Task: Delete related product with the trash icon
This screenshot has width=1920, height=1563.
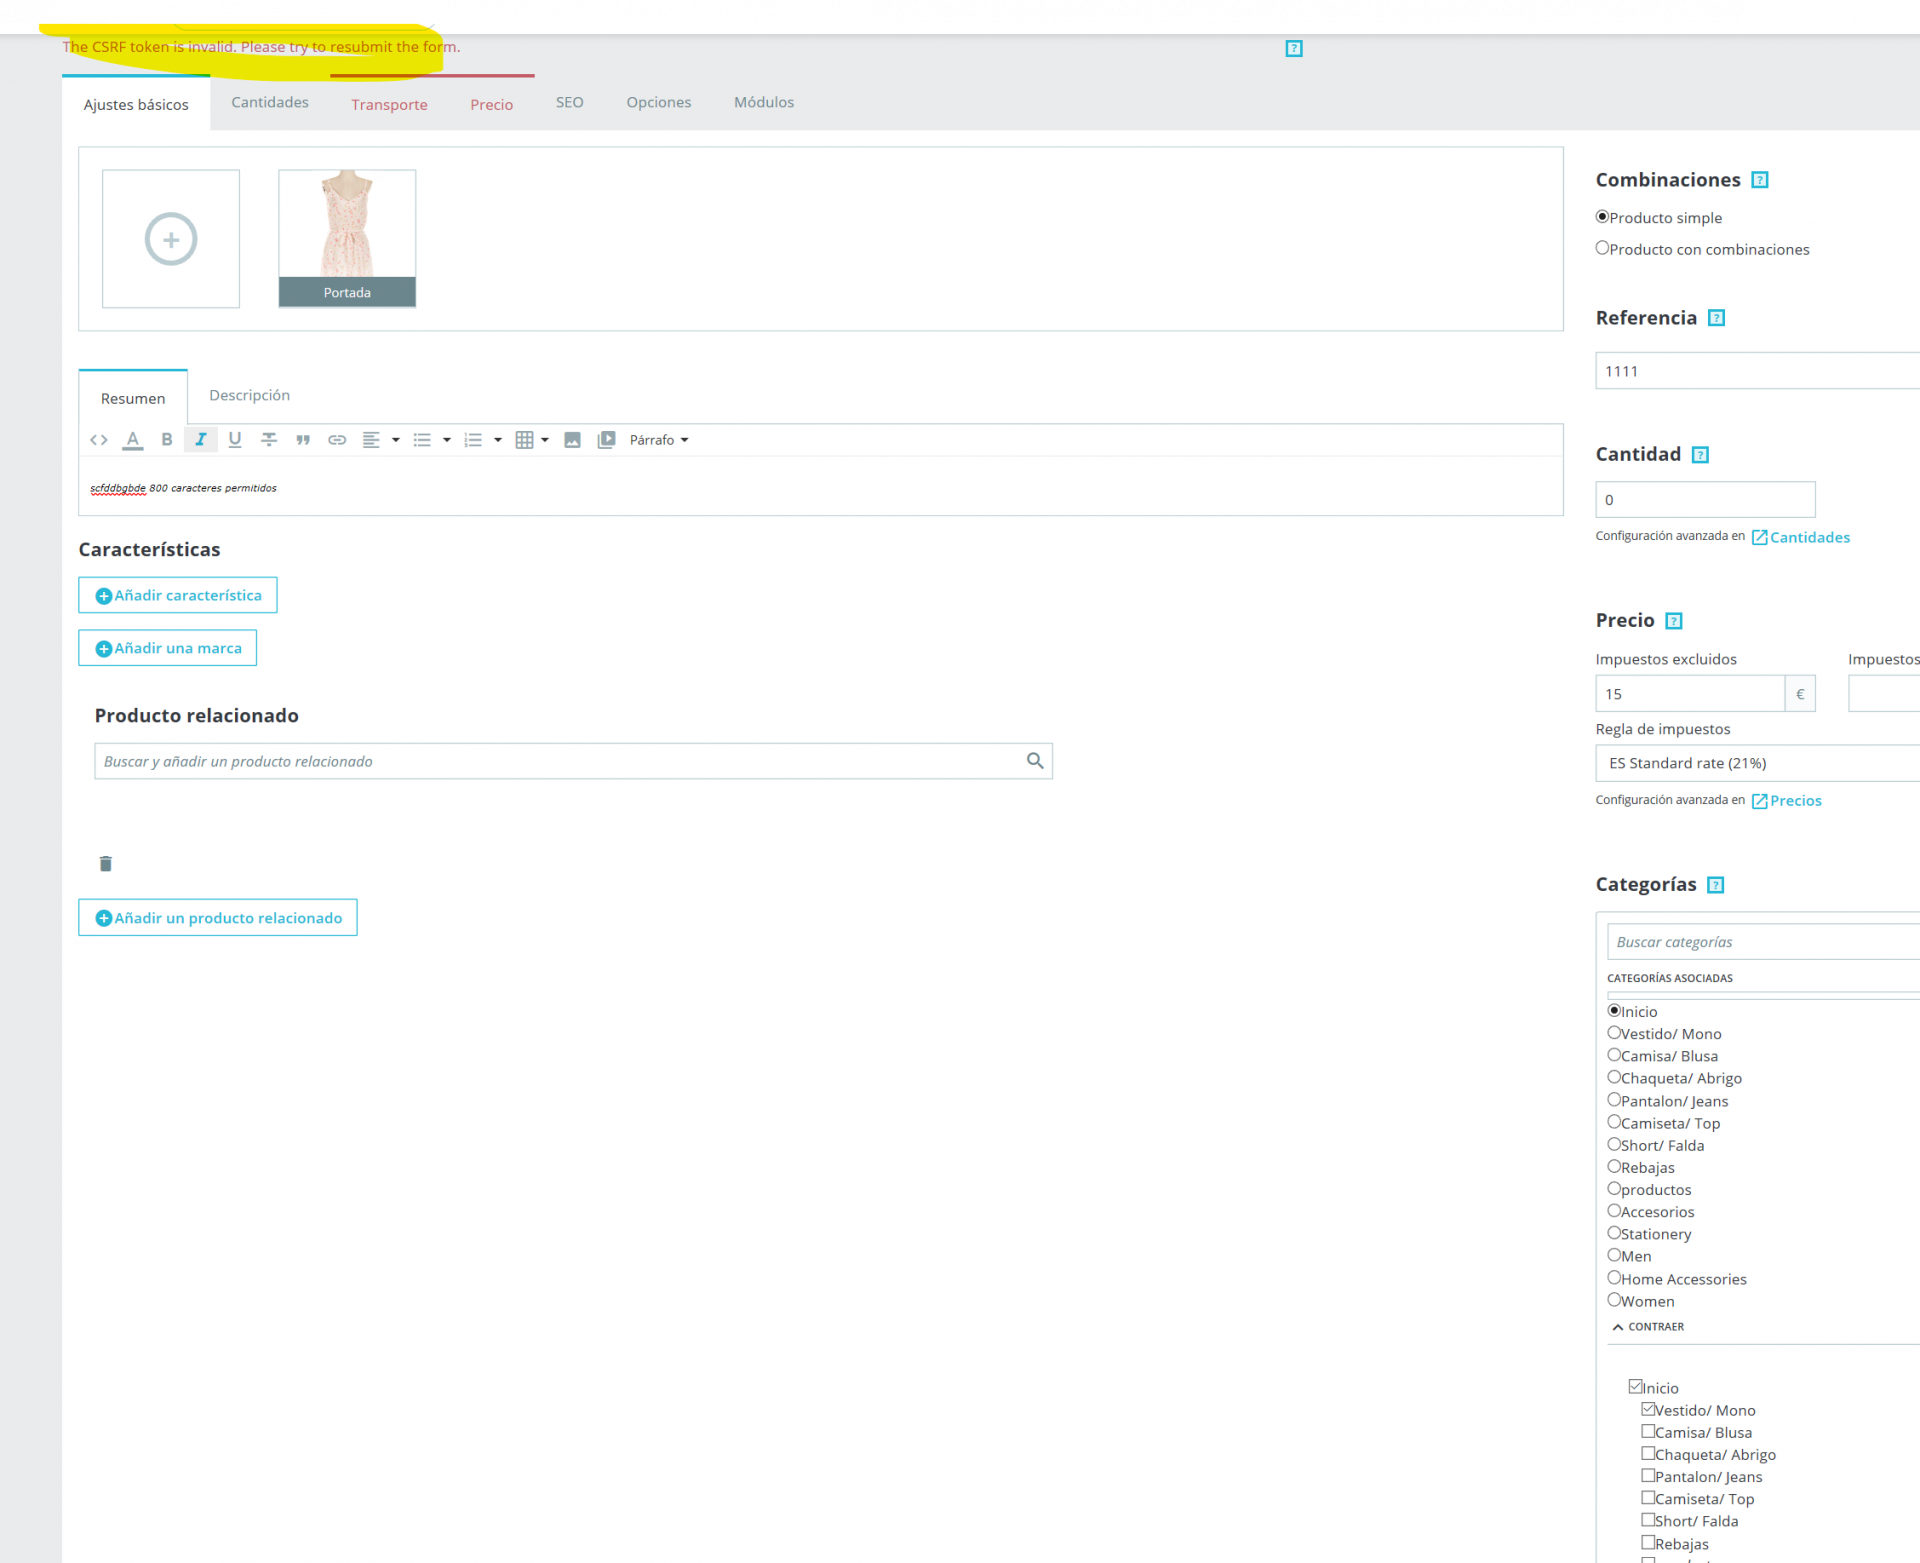Action: (105, 863)
